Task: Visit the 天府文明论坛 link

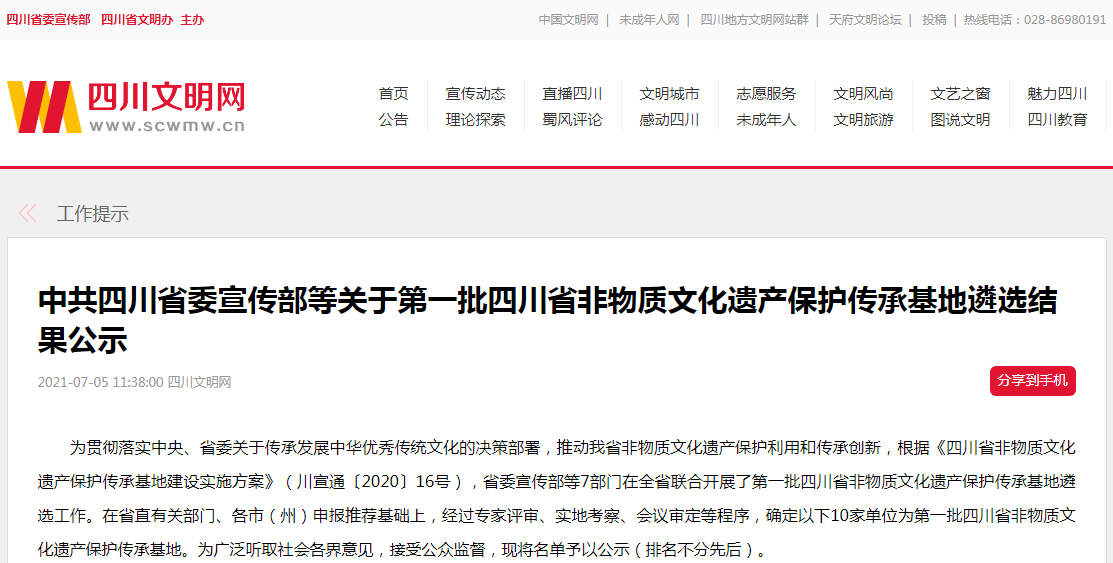Action: [x=865, y=20]
